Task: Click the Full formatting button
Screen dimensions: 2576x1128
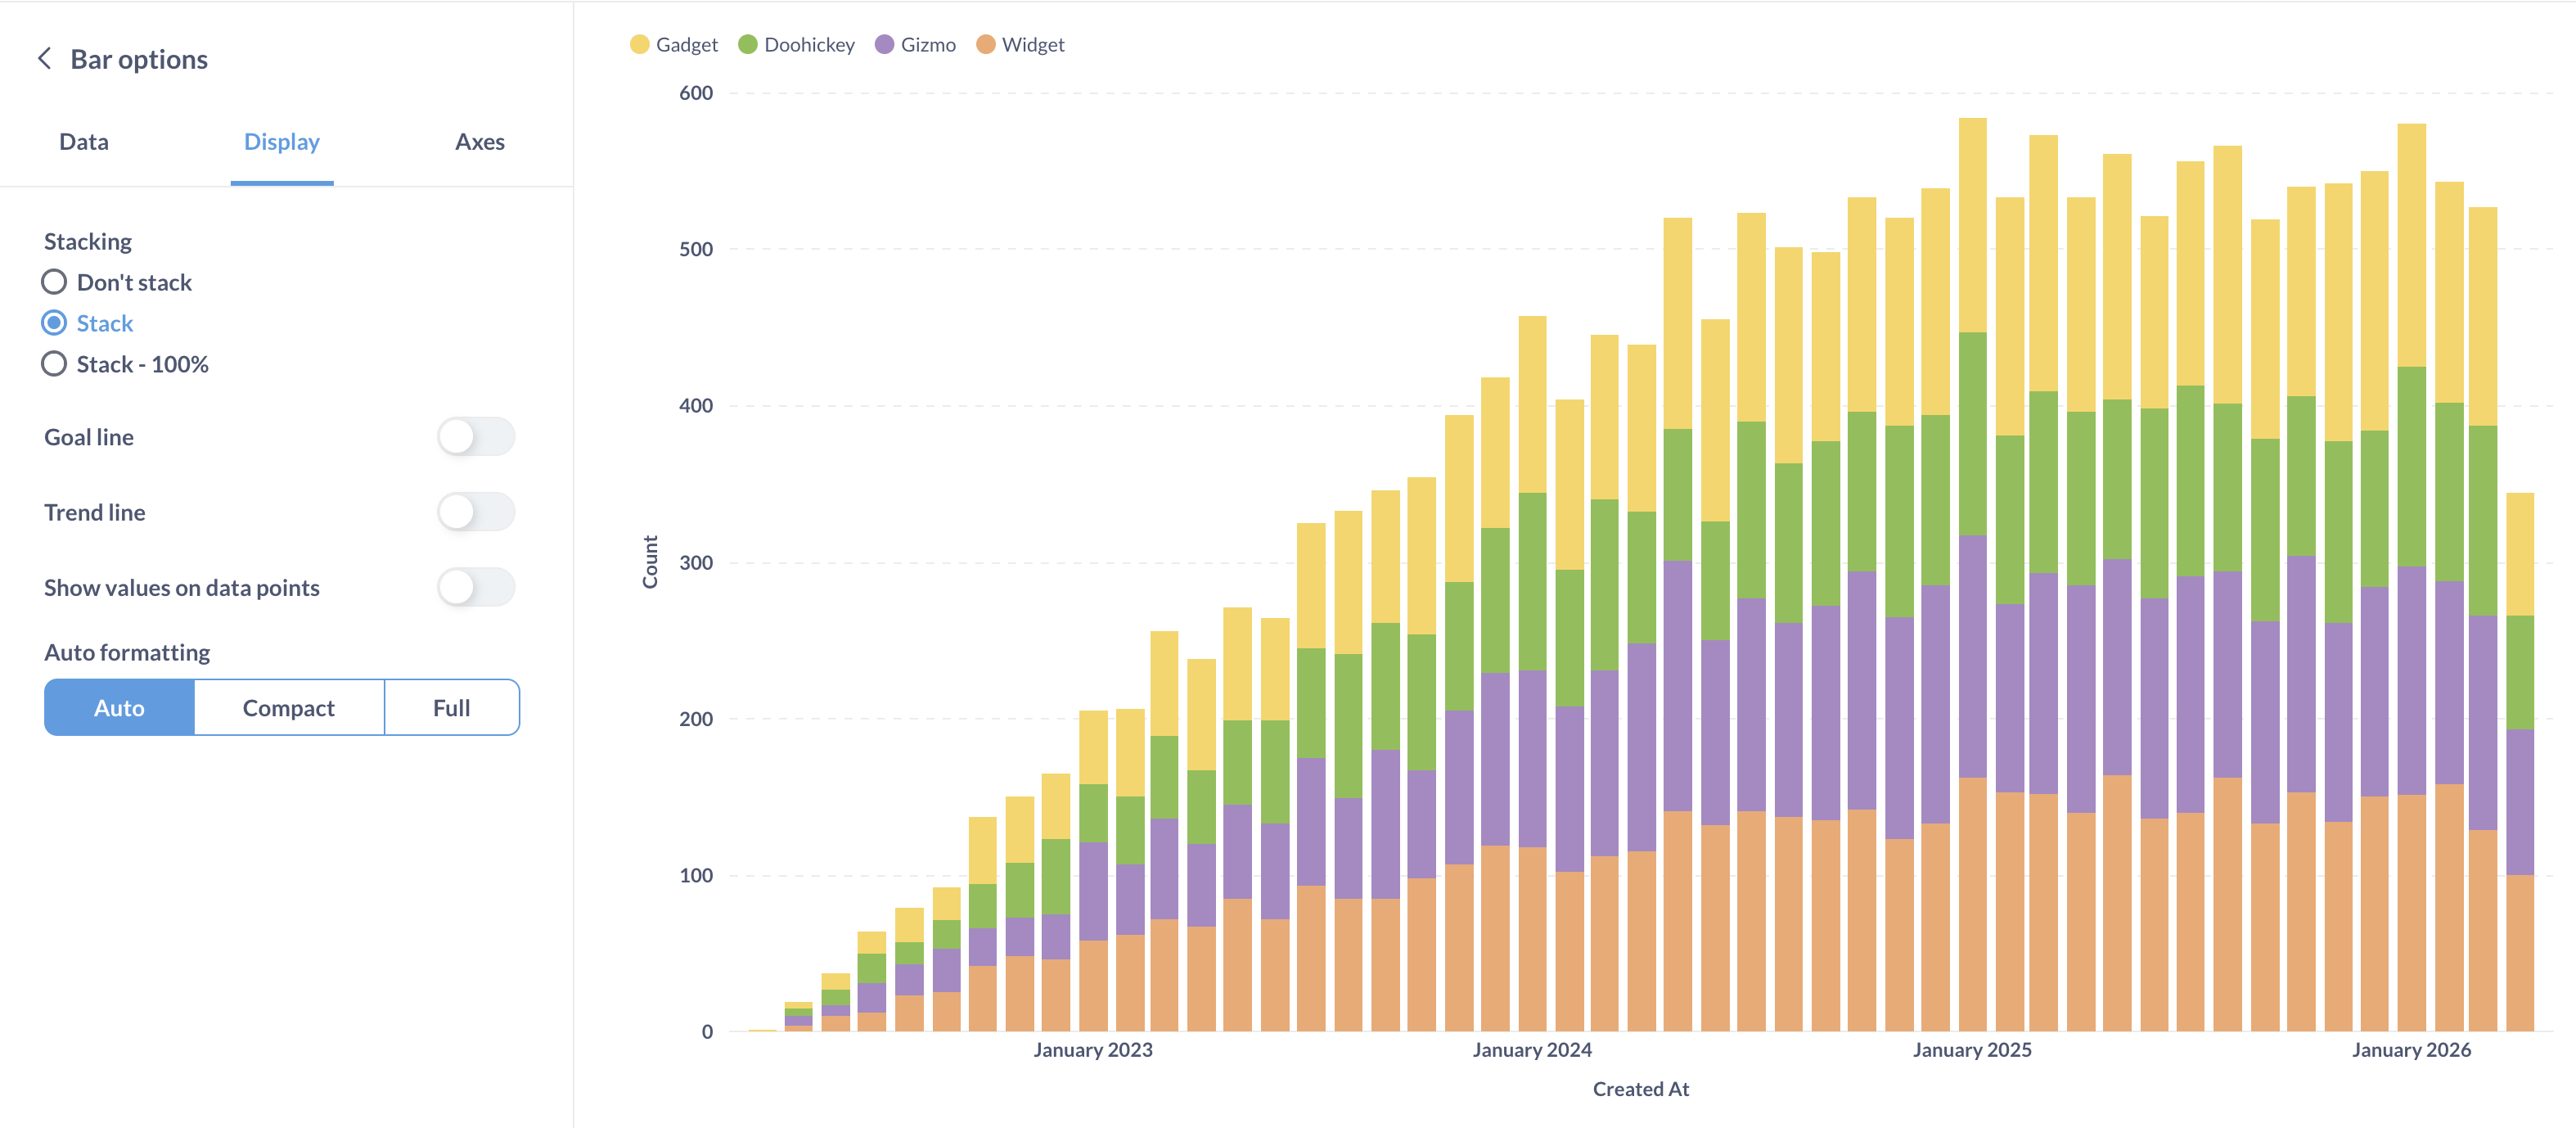Action: (450, 707)
